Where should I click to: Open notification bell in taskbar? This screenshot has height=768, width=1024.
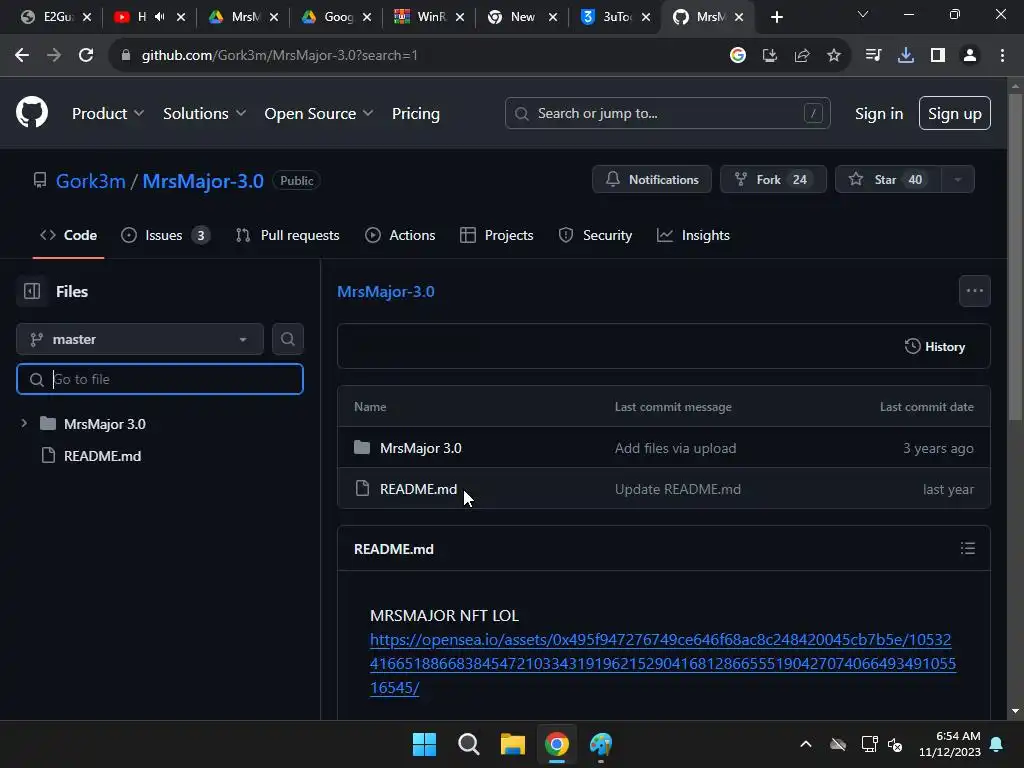click(997, 744)
